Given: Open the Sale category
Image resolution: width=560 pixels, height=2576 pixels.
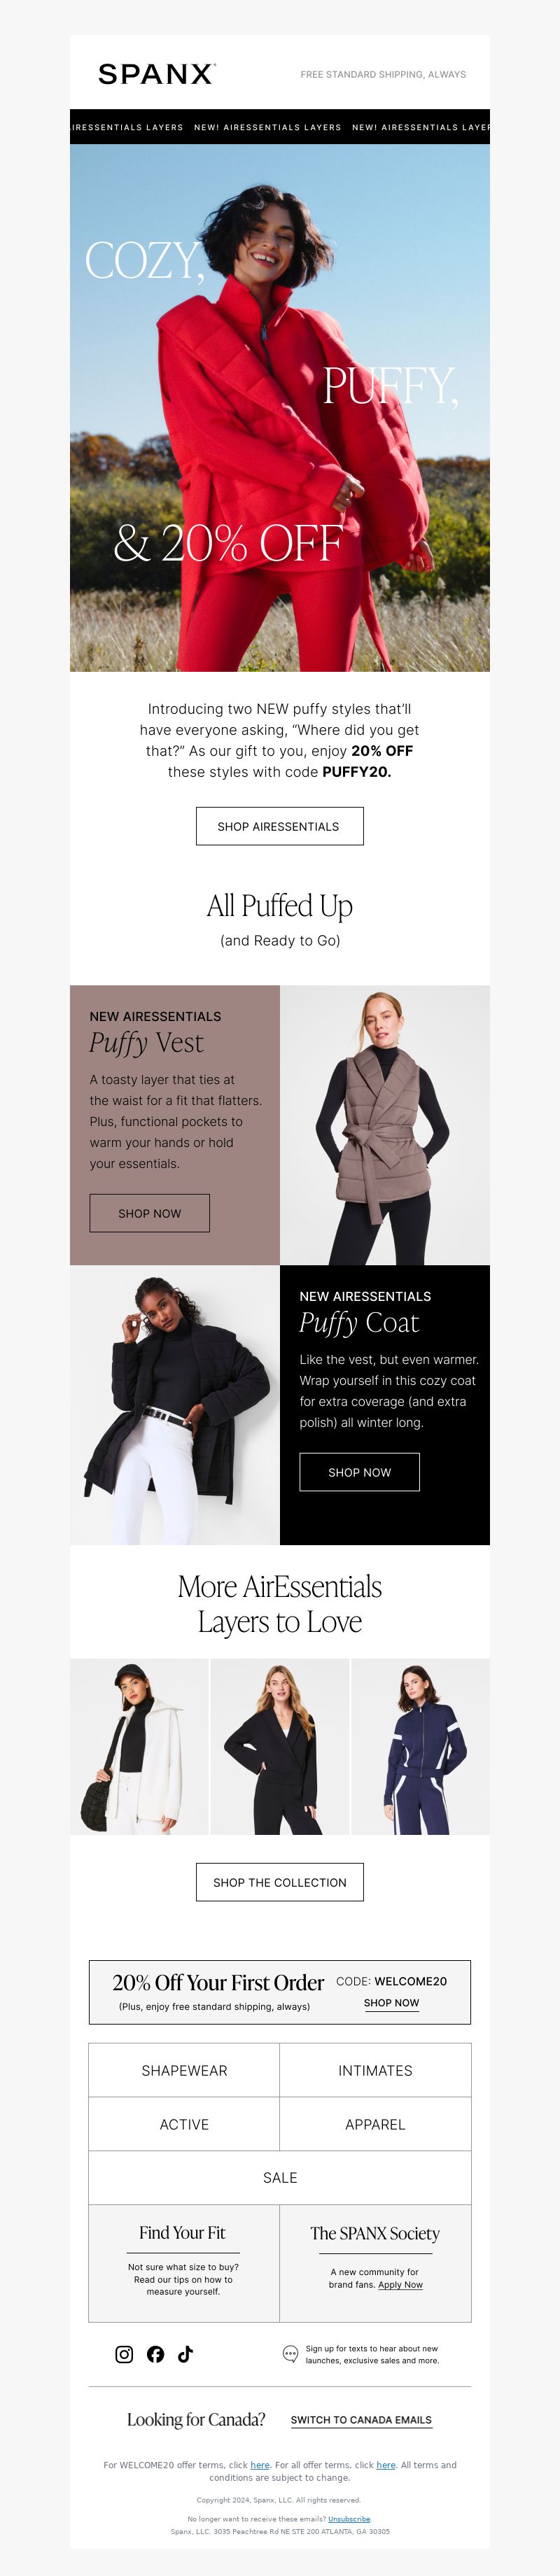Looking at the screenshot, I should click(280, 2177).
